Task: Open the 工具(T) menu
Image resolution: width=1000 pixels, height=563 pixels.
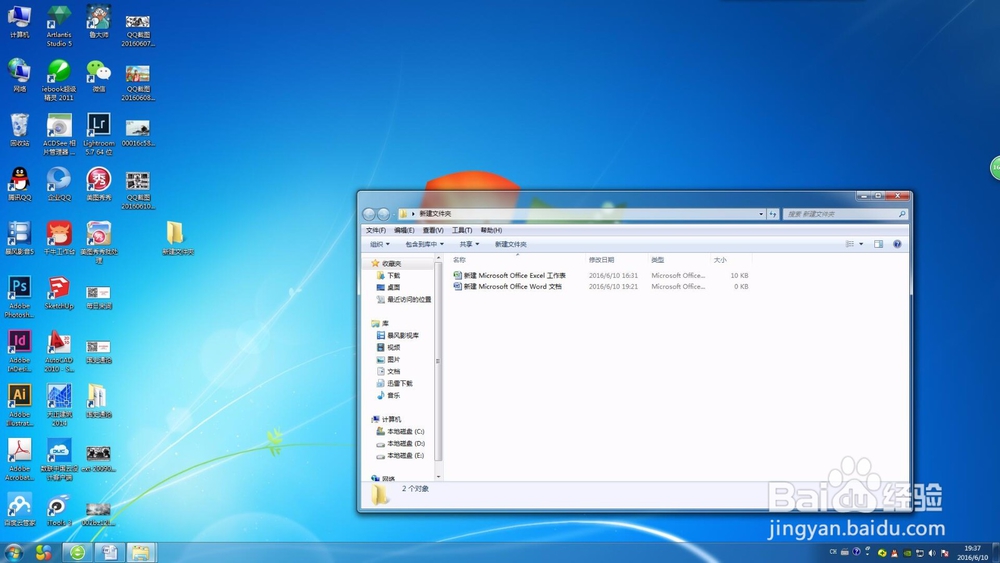Action: [462, 230]
